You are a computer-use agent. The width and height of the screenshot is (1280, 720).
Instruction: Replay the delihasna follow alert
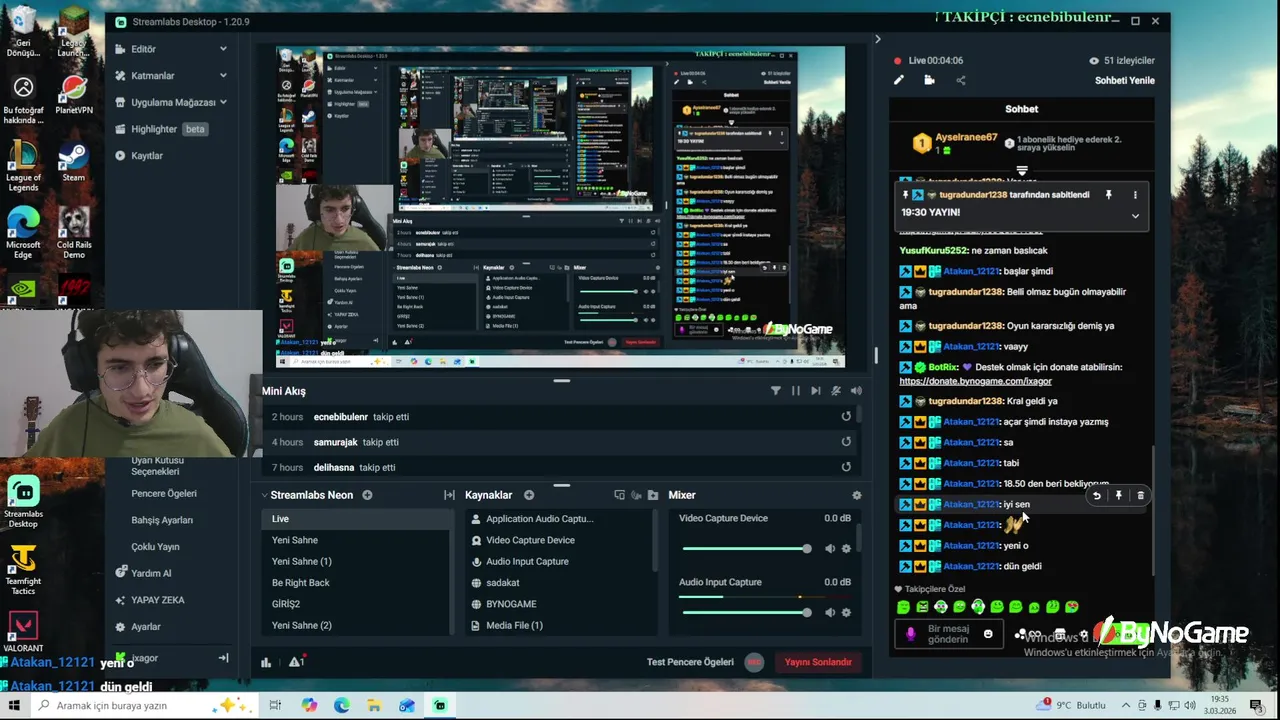click(x=846, y=467)
